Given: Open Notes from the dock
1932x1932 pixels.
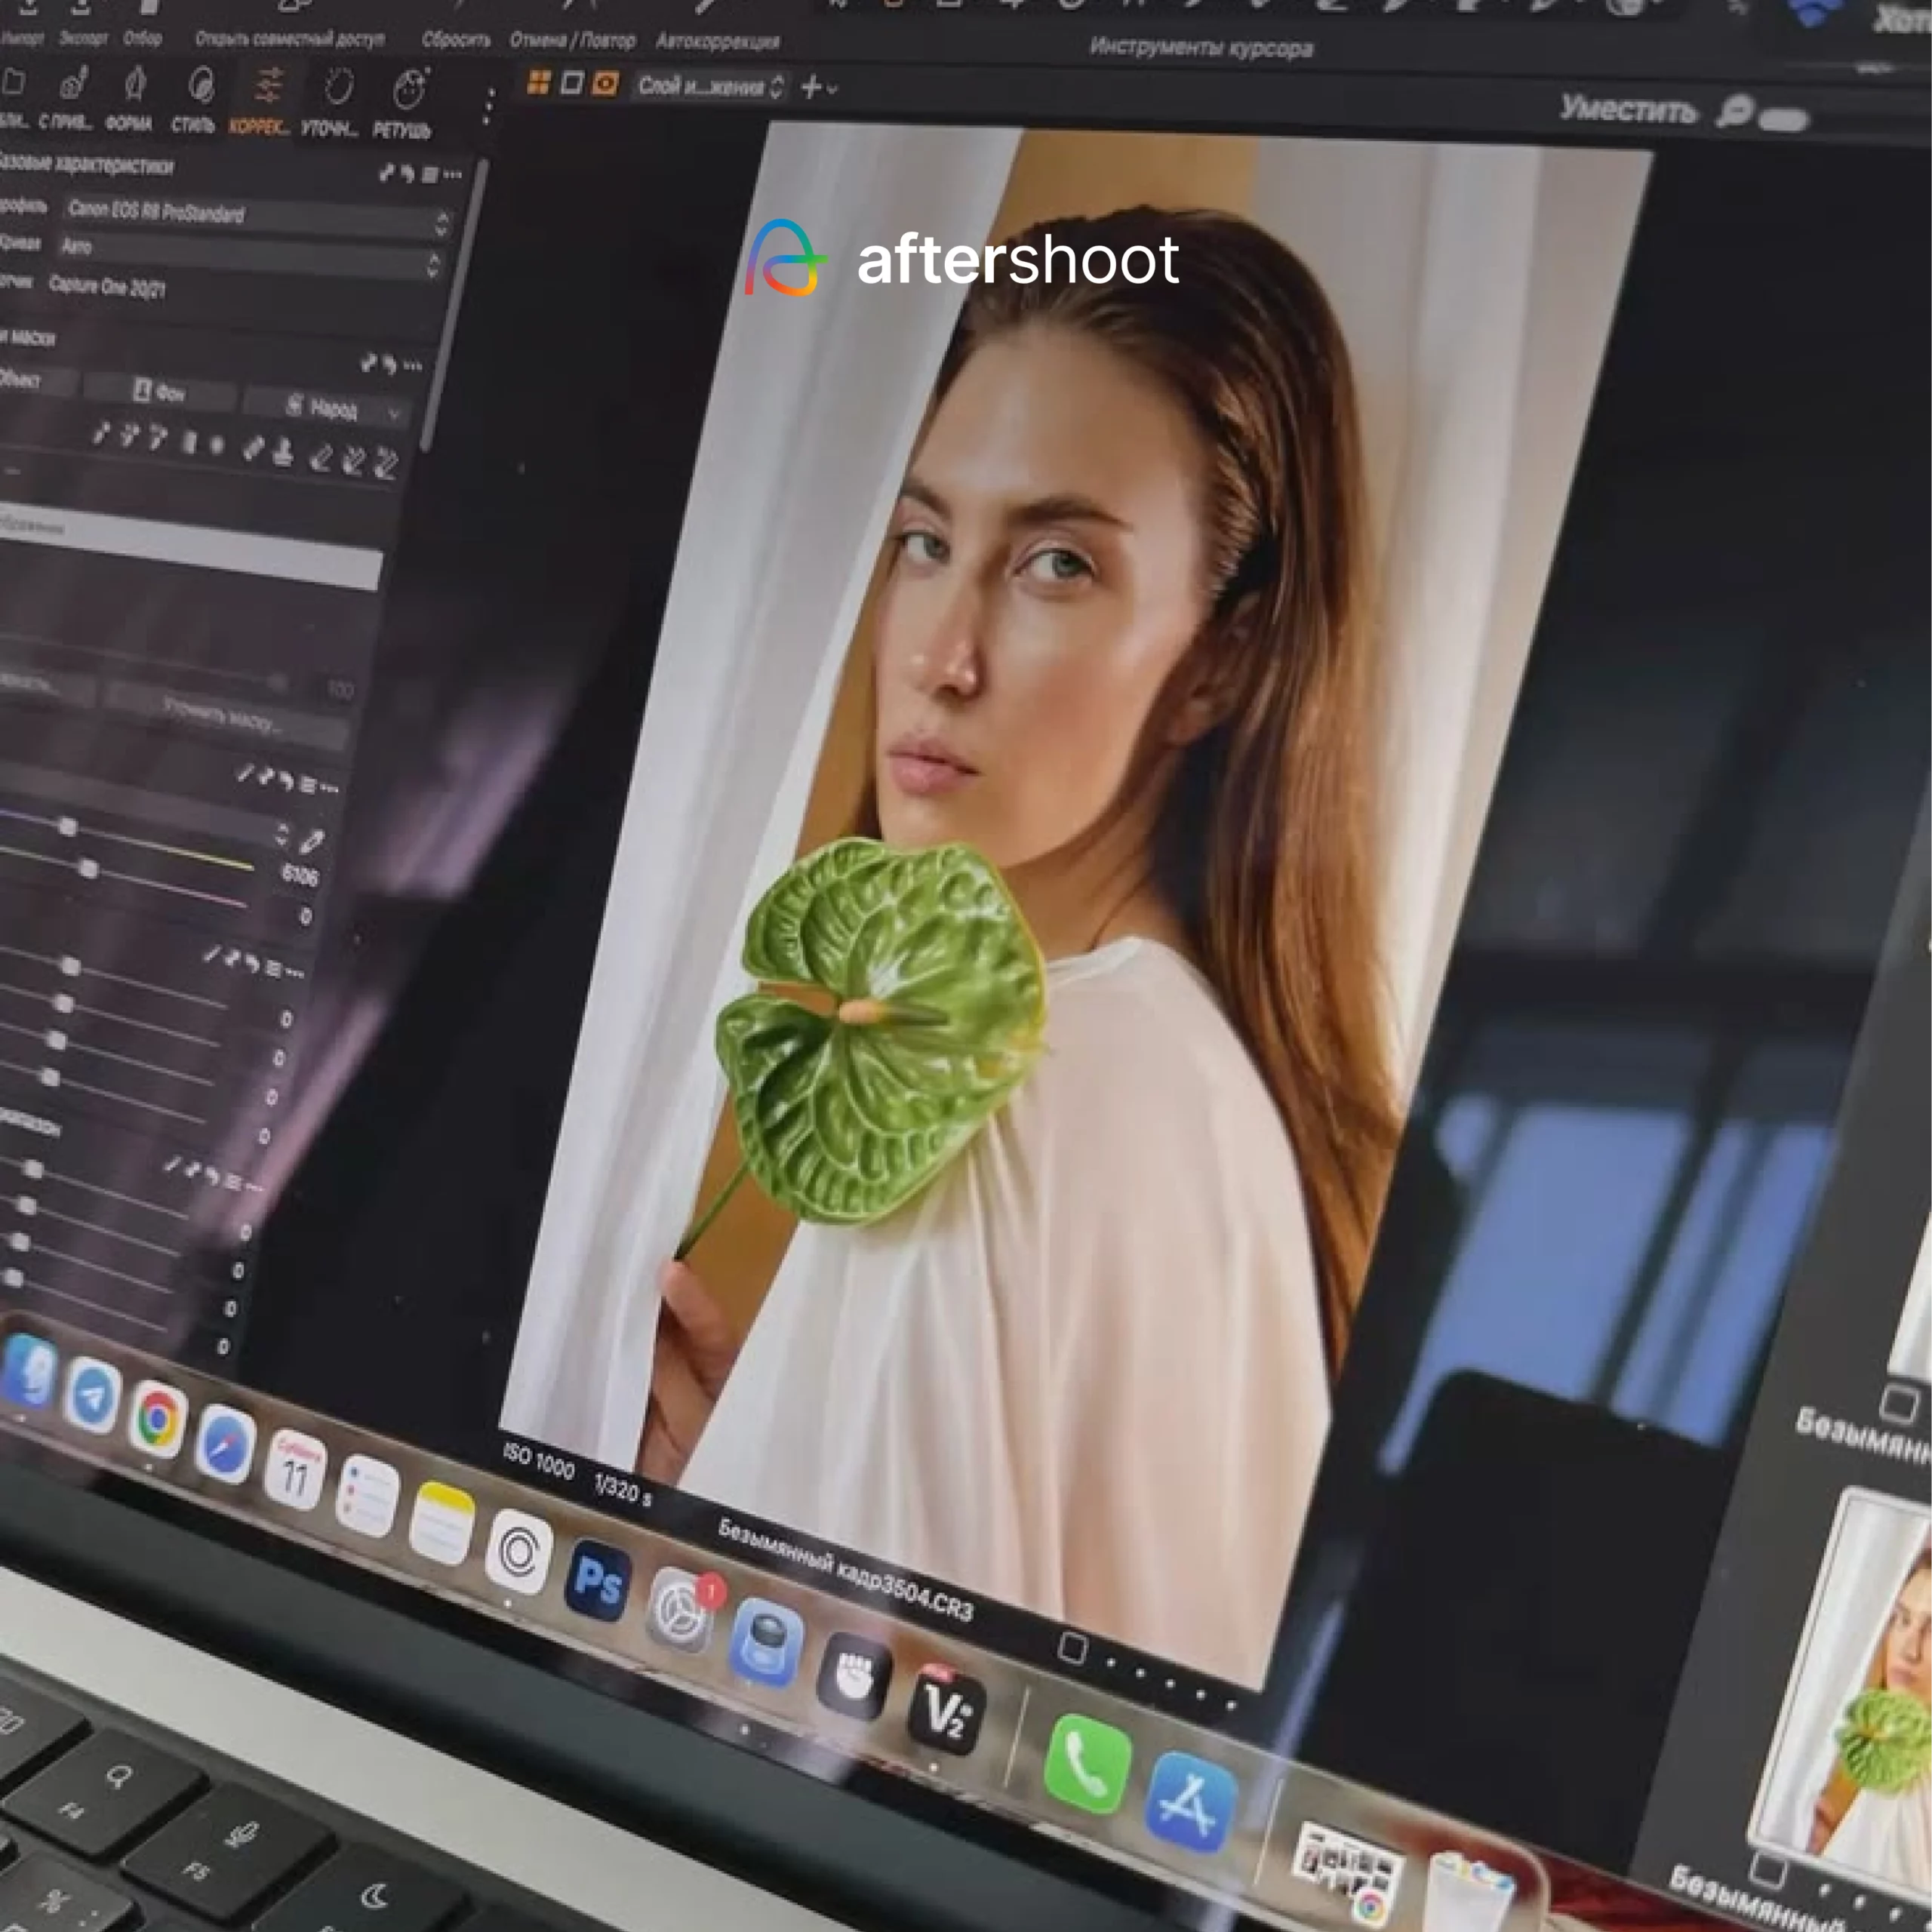Looking at the screenshot, I should [442, 1524].
